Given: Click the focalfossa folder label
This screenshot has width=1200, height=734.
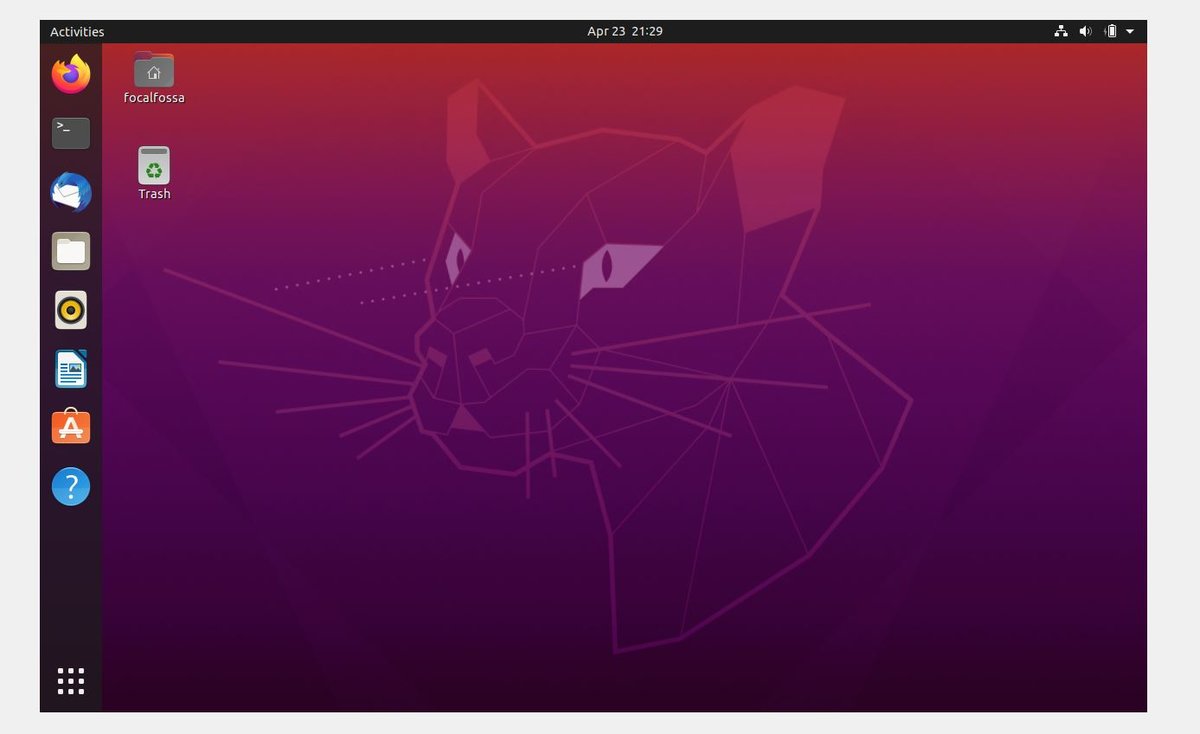Looking at the screenshot, I should pos(153,97).
